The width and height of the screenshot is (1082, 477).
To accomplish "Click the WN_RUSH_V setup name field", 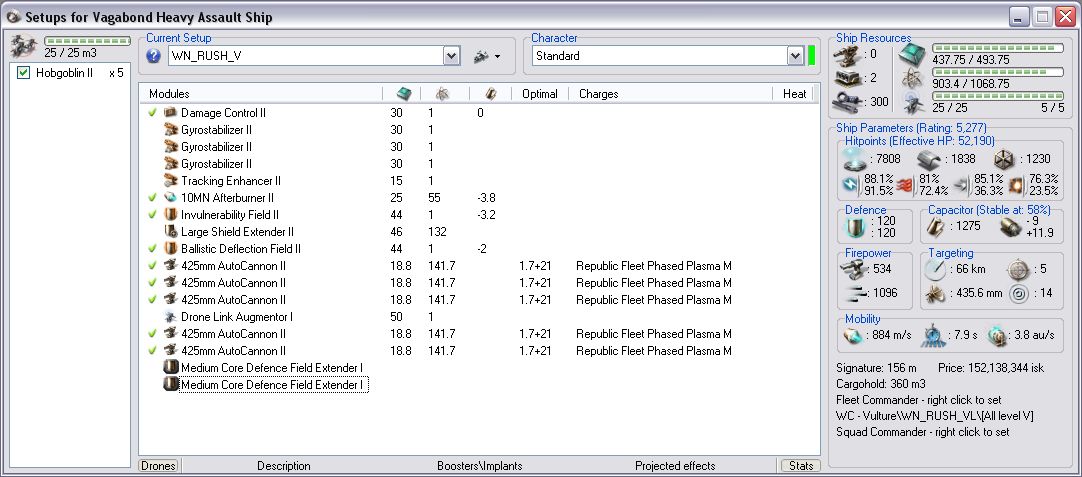I will tap(306, 57).
